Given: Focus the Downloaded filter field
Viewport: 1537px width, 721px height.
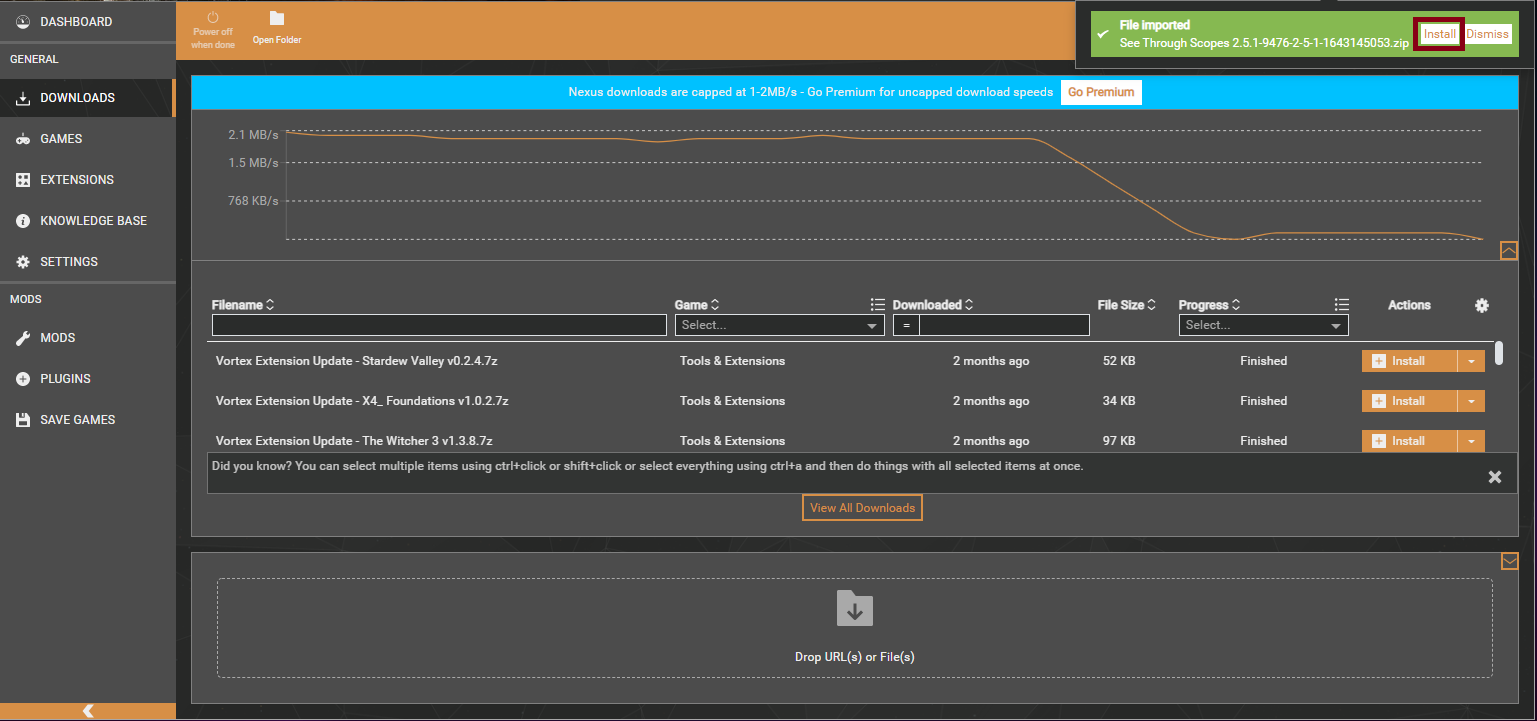Looking at the screenshot, I should tap(1005, 325).
